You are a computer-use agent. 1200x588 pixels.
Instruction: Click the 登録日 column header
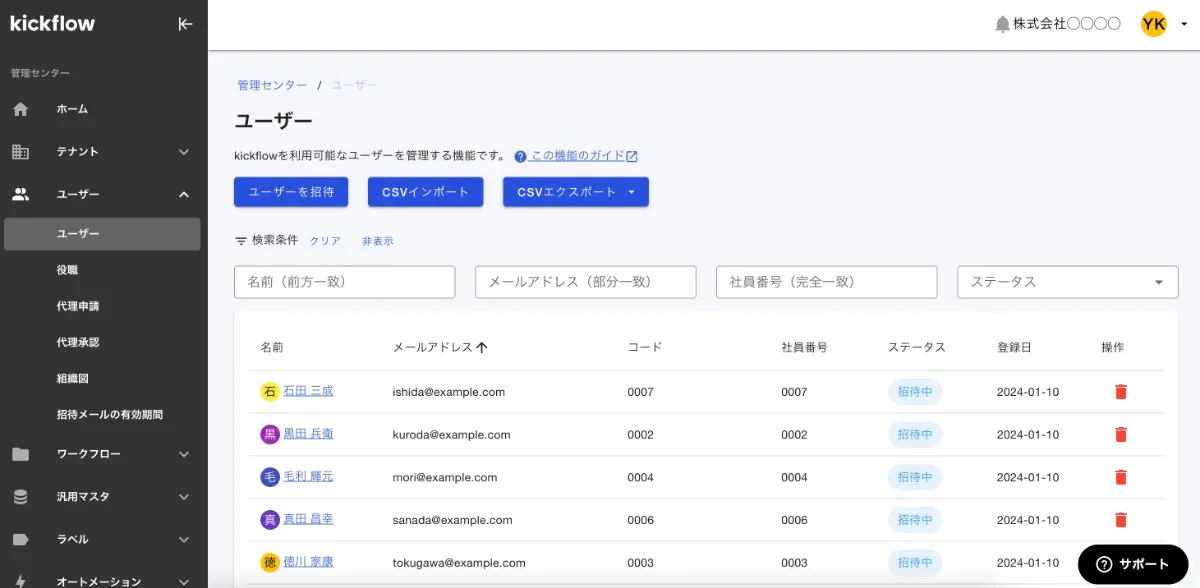[1014, 347]
